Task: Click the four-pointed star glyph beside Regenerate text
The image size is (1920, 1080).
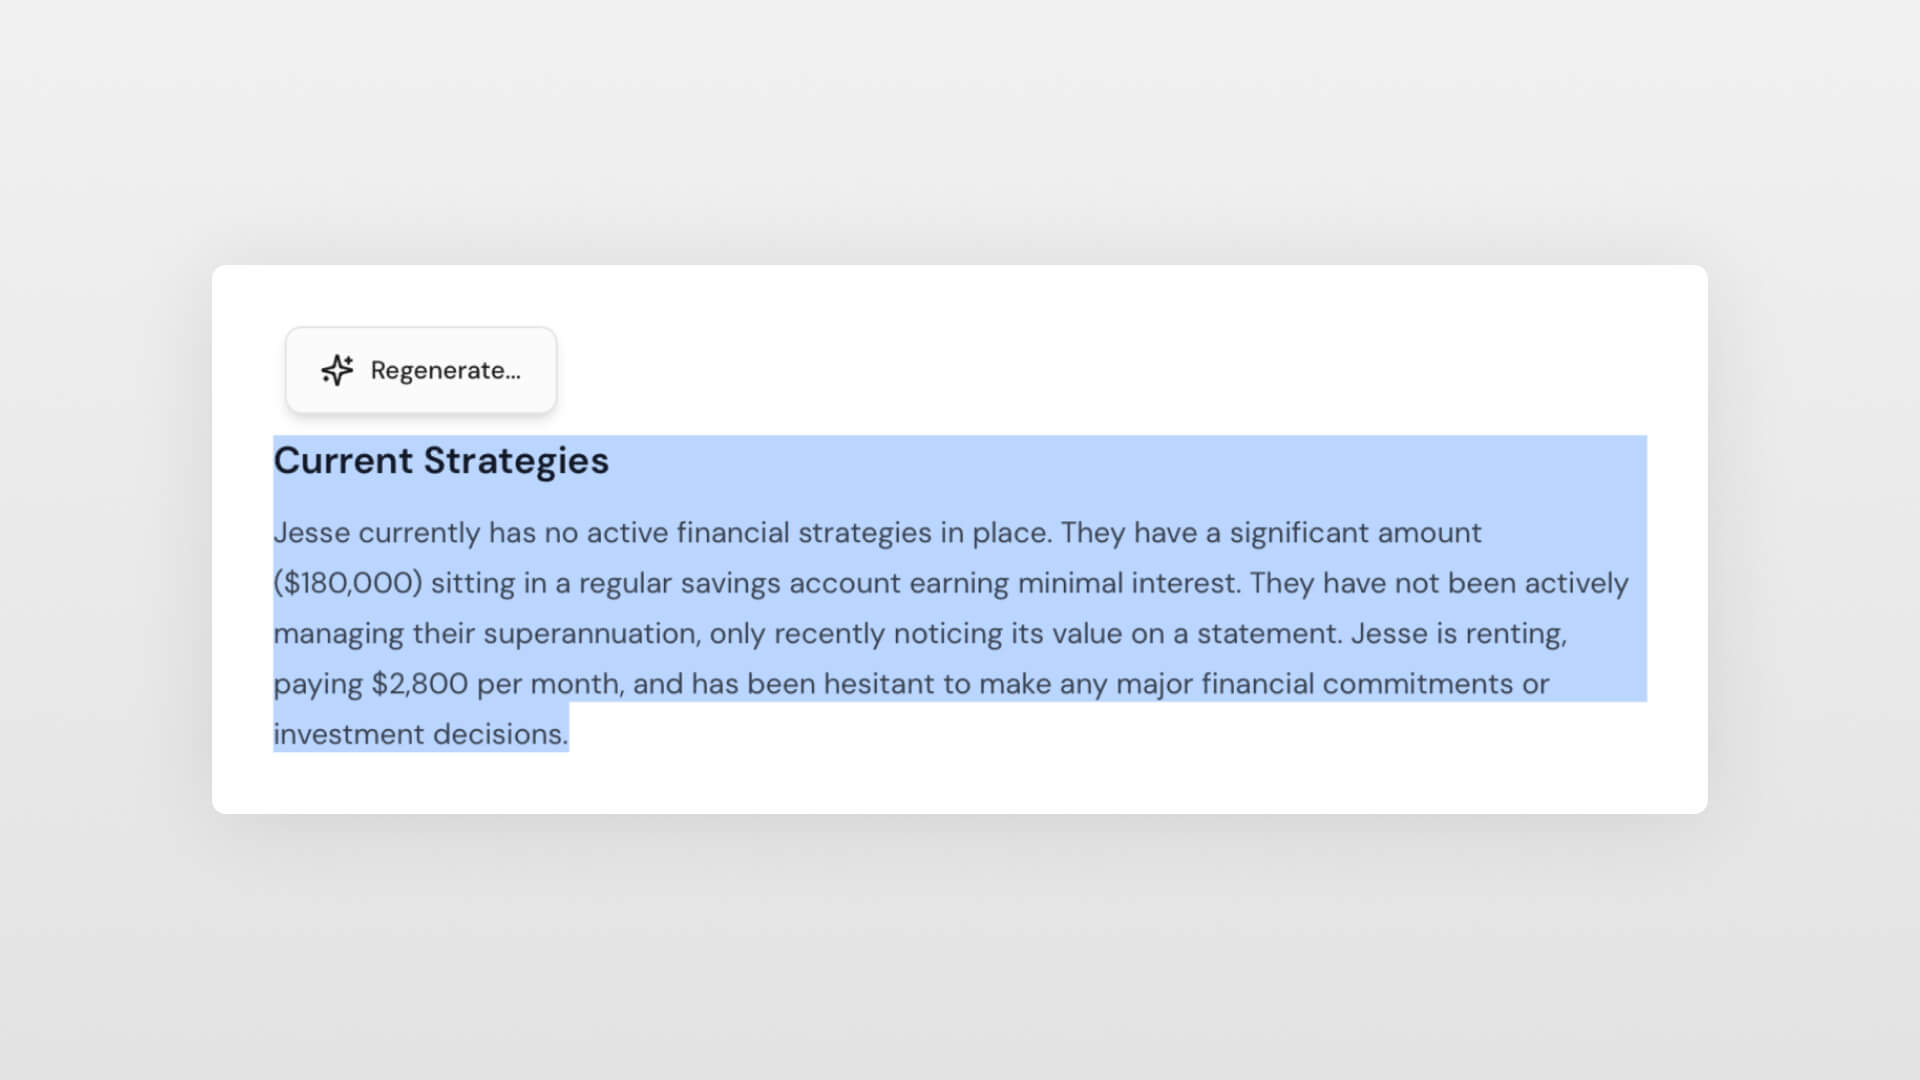Action: pyautogui.click(x=336, y=370)
